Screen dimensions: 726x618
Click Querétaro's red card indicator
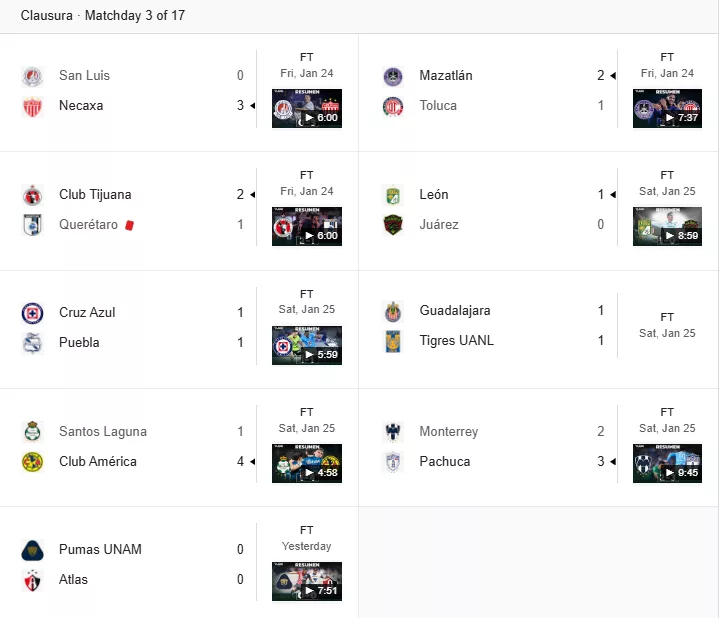[x=130, y=225]
